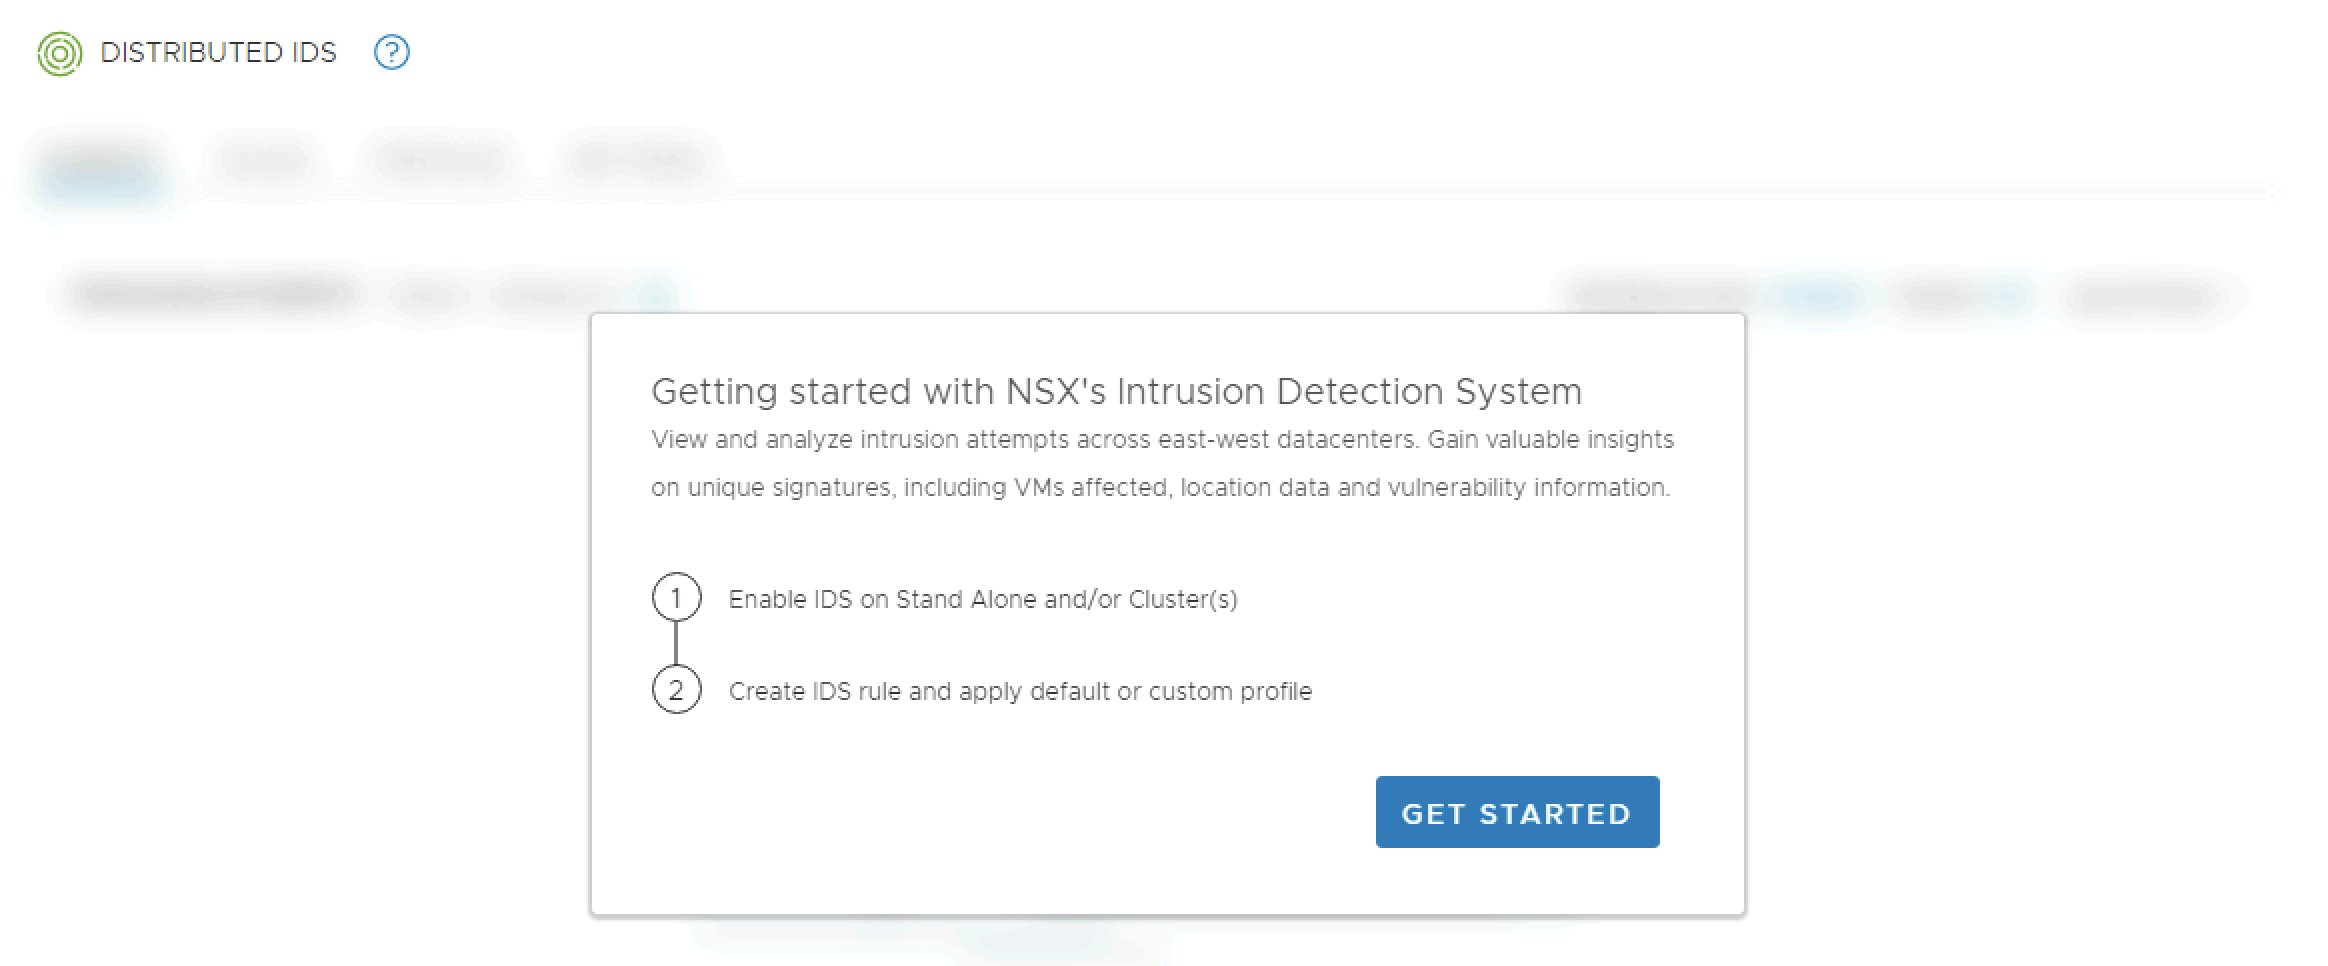Click the small blurred blue icon above dialog corner
This screenshot has height=966, width=2328.
point(655,293)
